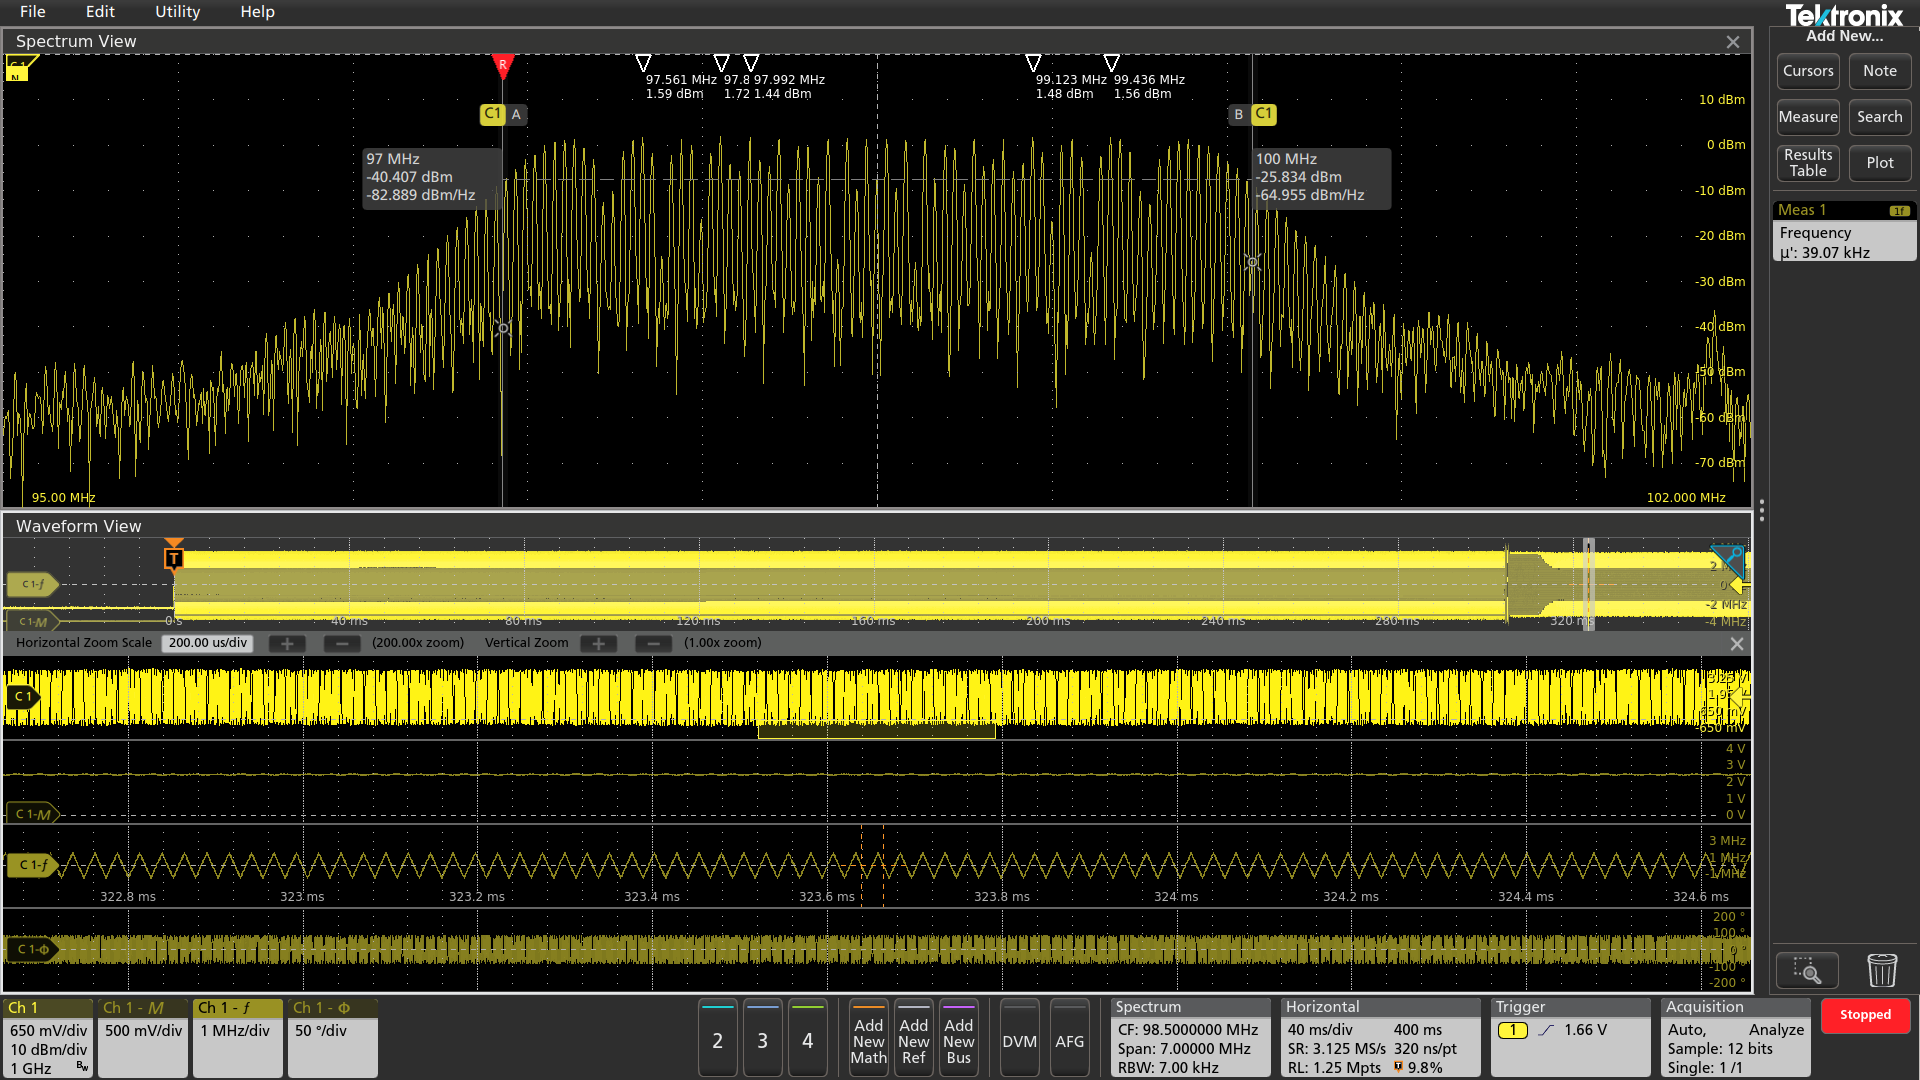Click the trash can delete icon

[x=1881, y=970]
